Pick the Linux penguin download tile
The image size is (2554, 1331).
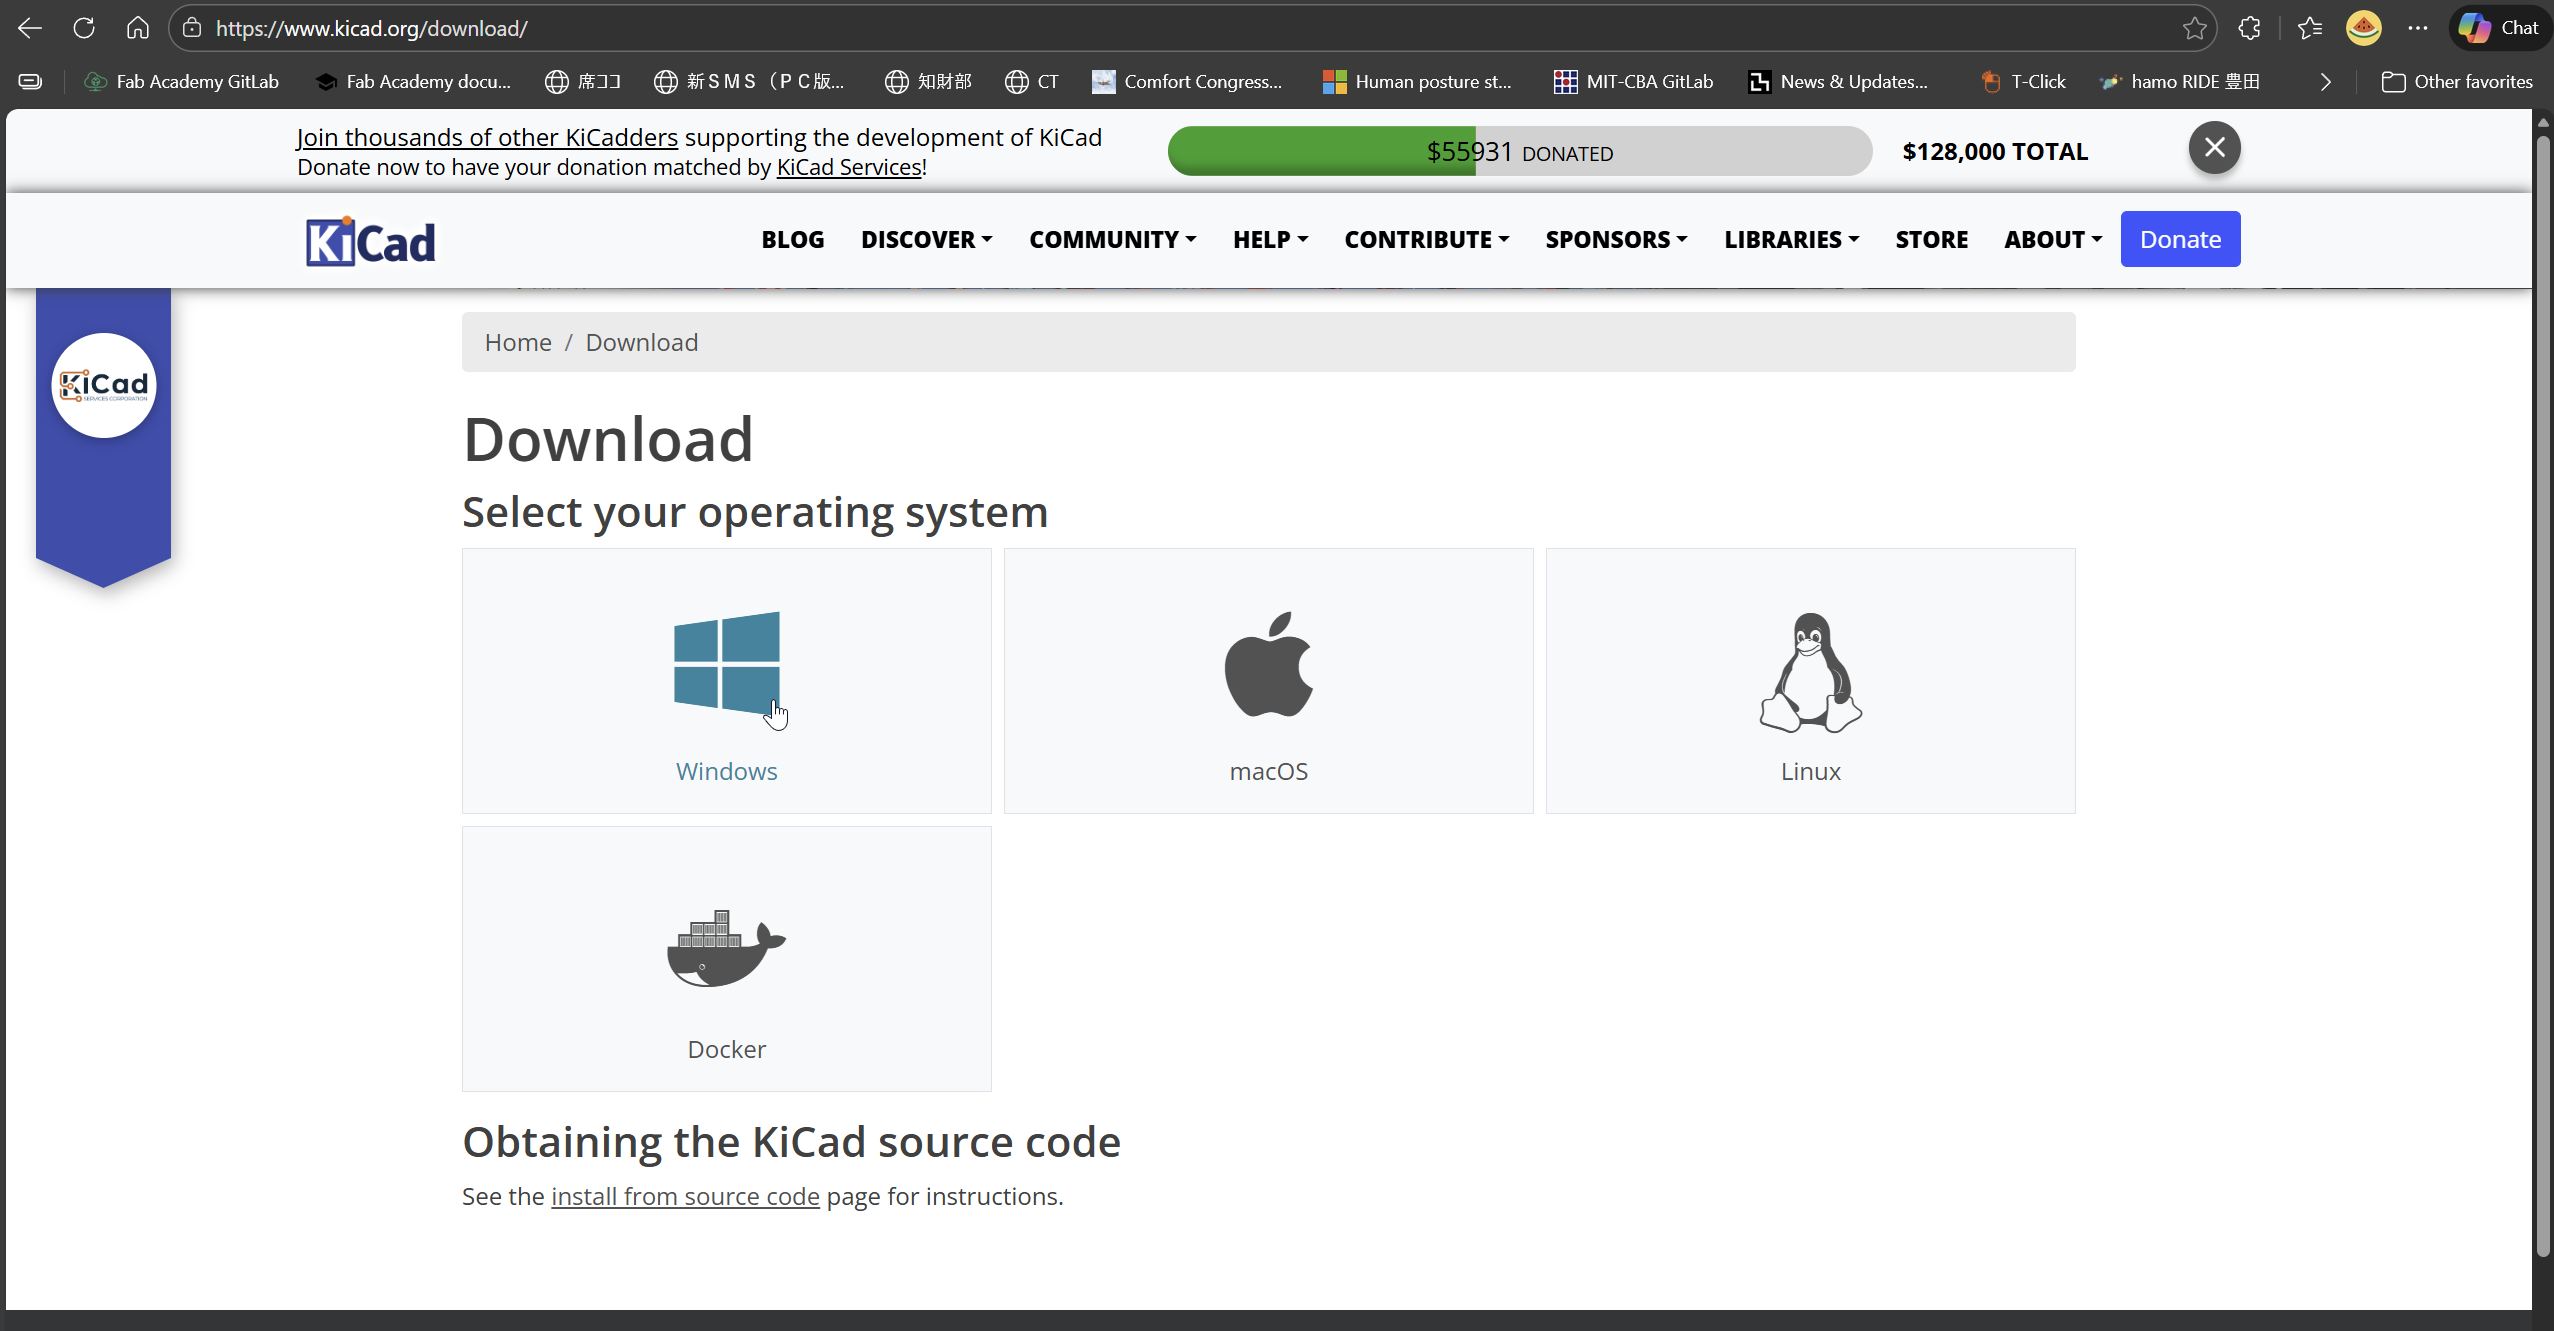tap(1809, 680)
